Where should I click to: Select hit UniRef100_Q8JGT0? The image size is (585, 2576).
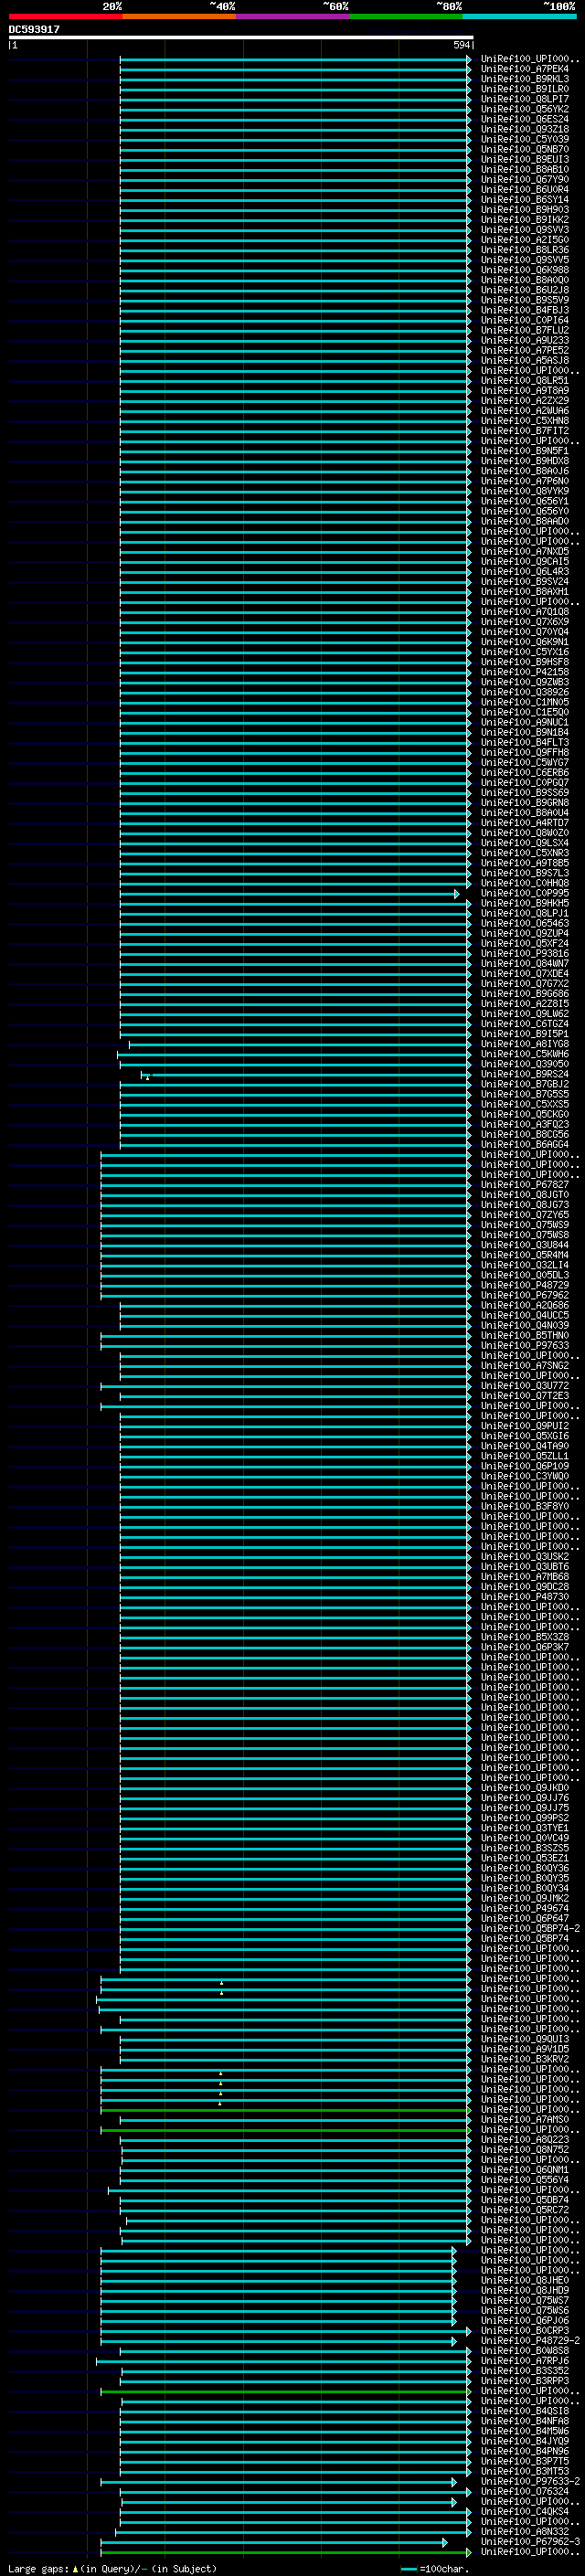pyautogui.click(x=525, y=1195)
